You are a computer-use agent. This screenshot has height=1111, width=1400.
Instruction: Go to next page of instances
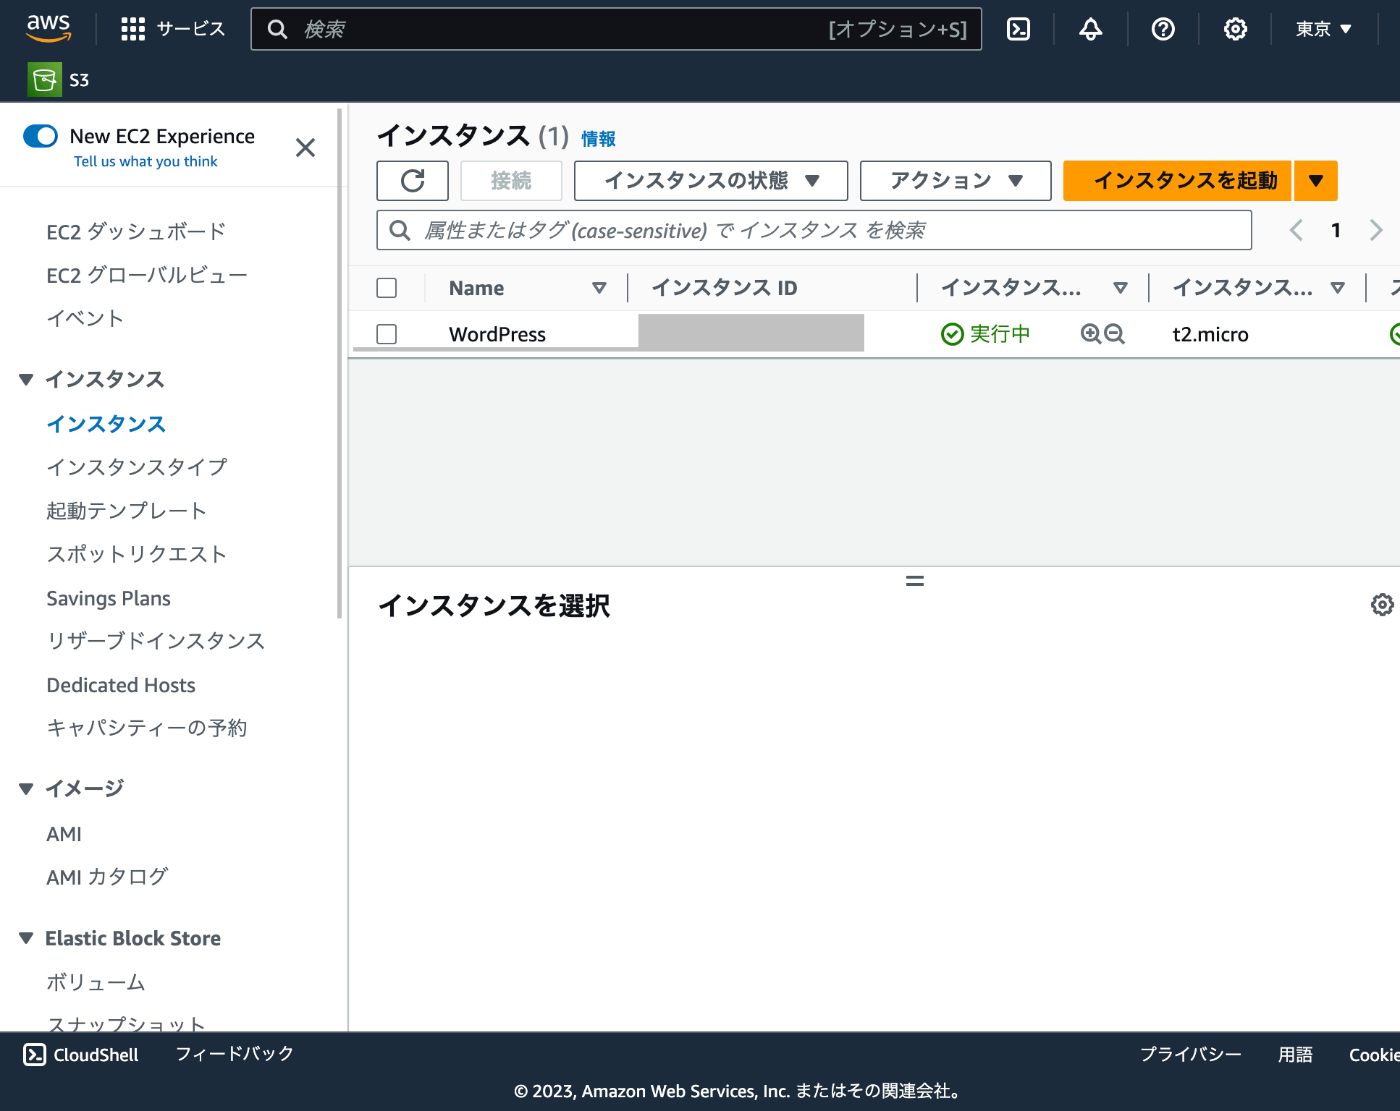click(x=1376, y=230)
